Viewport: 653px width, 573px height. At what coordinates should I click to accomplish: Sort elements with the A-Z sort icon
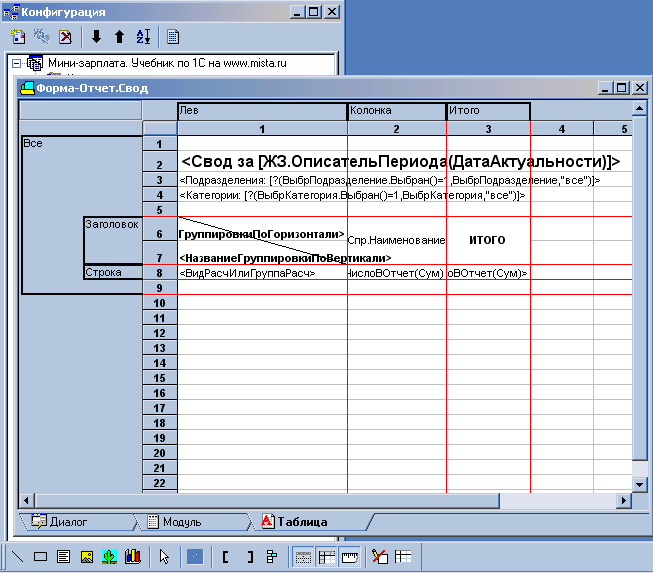(x=143, y=37)
